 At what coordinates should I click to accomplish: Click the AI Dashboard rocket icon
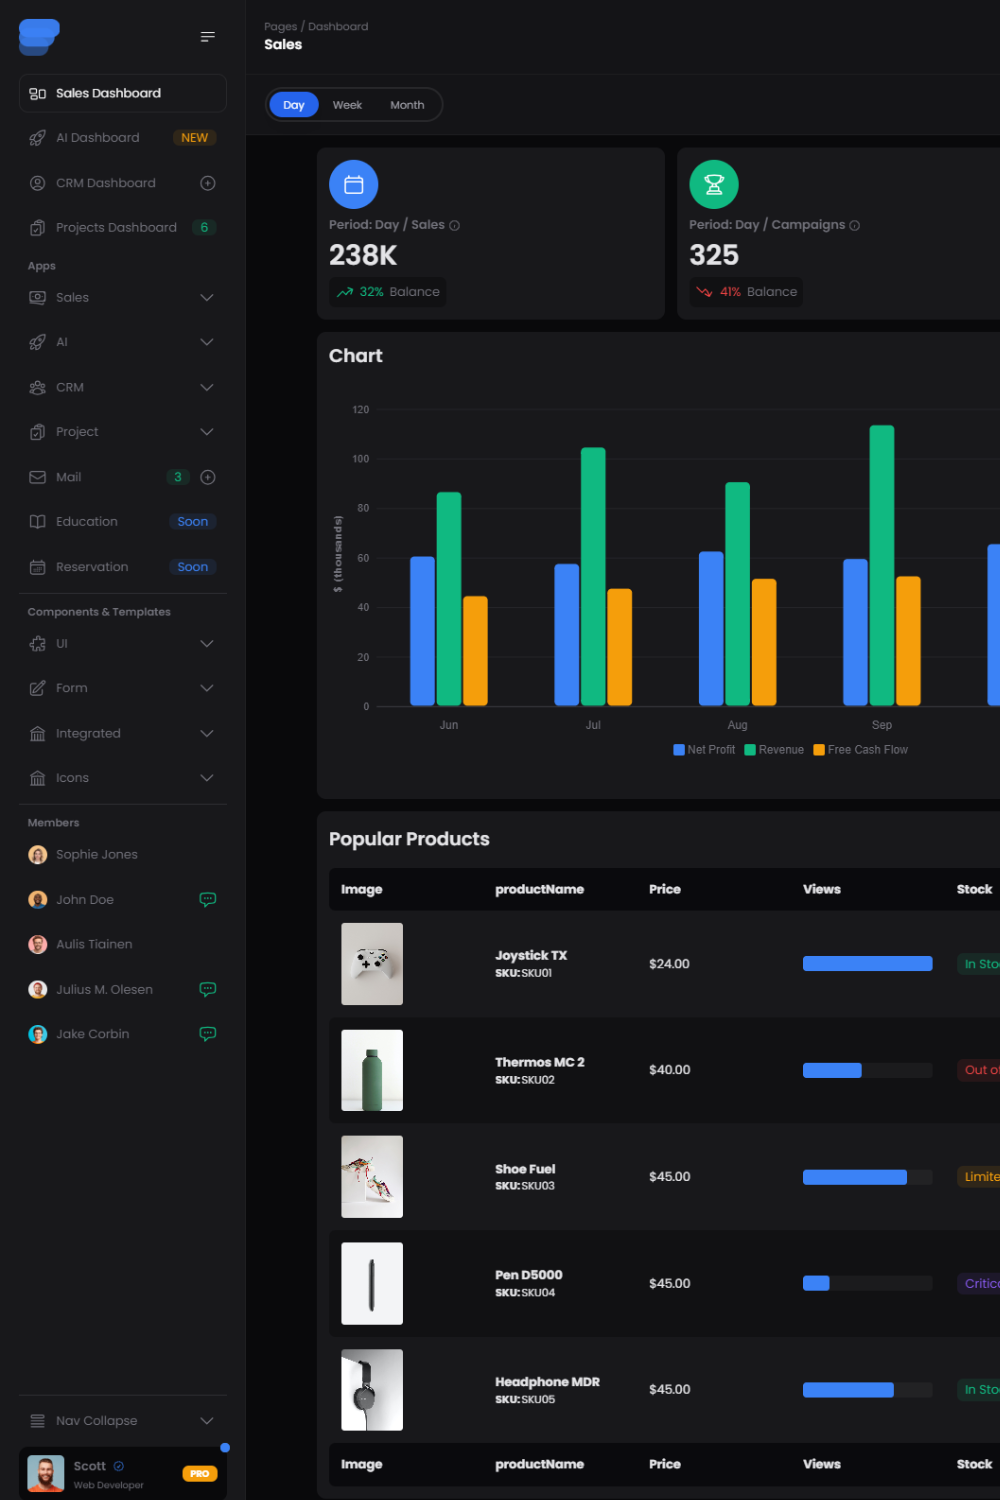point(37,137)
